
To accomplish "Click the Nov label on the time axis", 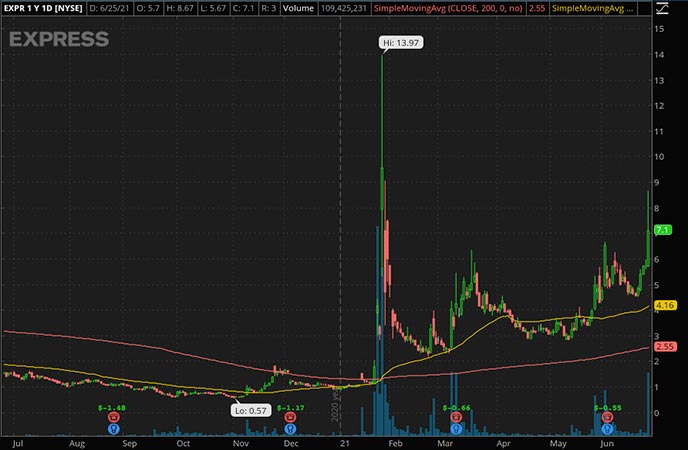I will [241, 443].
